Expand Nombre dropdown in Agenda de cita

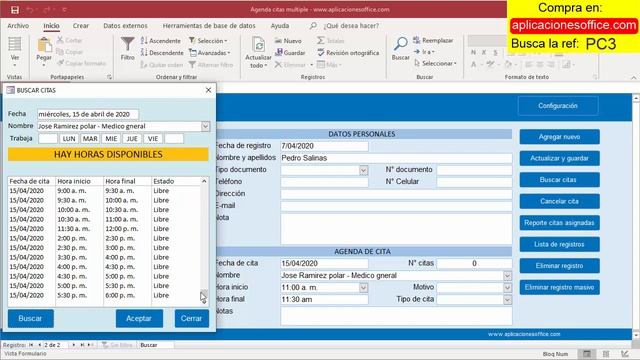[x=507, y=276]
